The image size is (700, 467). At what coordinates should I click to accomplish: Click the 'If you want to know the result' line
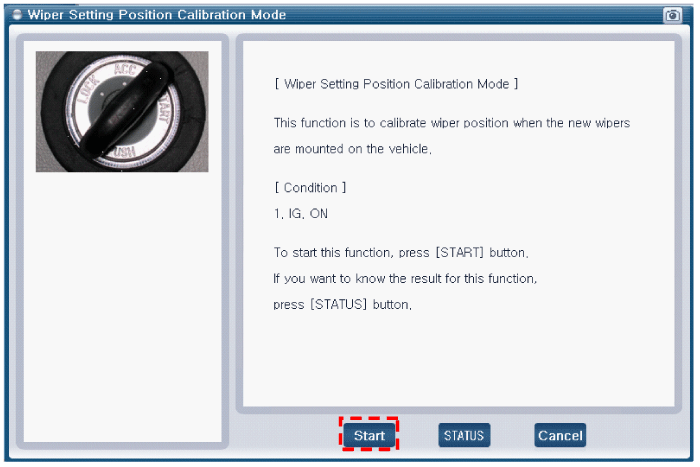(x=405, y=278)
